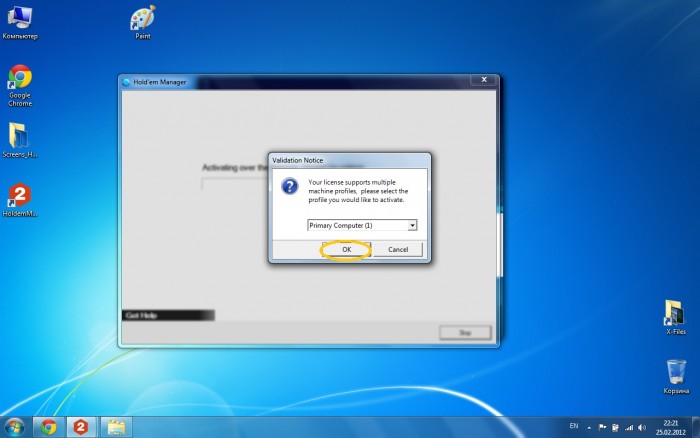
Task: Confirm the Validation Notice with OK
Action: tap(346, 250)
